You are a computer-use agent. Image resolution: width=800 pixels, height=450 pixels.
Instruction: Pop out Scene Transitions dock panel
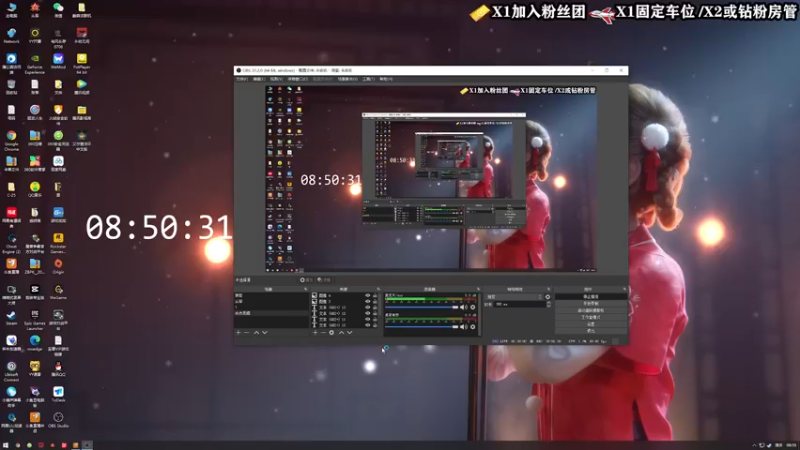click(x=548, y=289)
